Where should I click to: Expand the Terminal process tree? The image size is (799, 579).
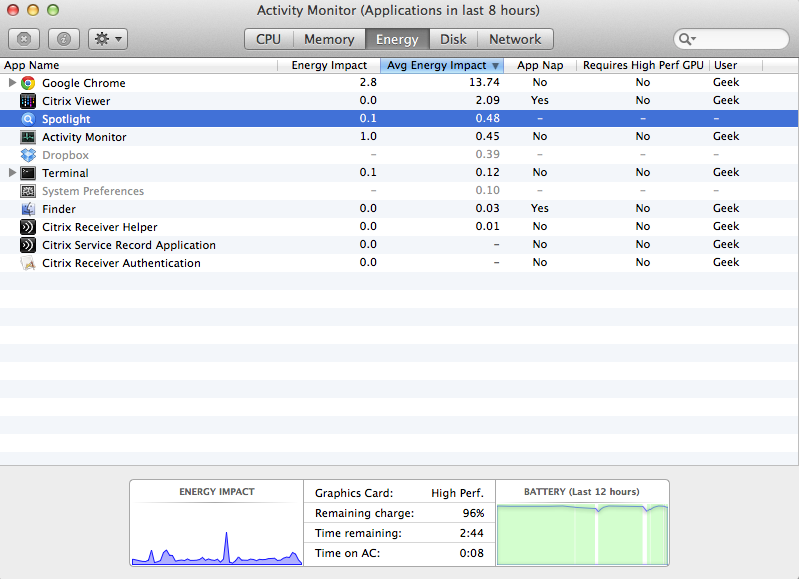point(12,173)
